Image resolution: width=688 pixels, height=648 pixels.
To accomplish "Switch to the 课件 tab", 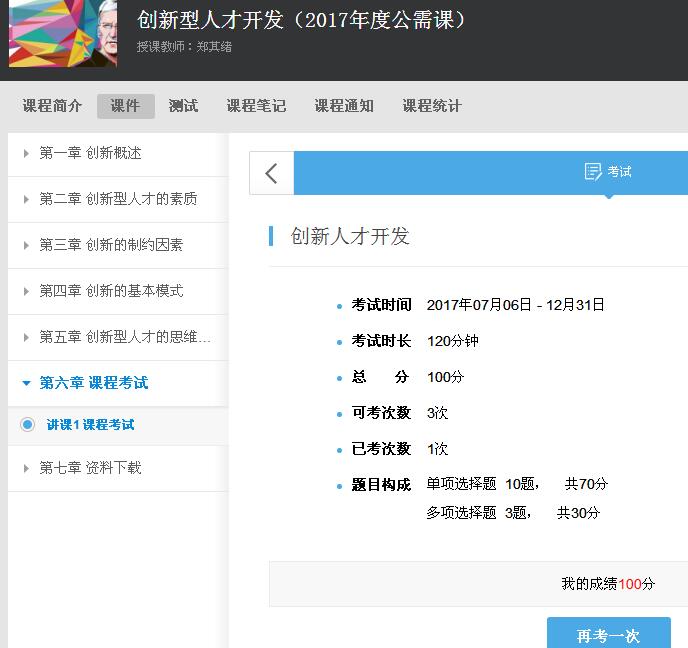I will coord(125,106).
